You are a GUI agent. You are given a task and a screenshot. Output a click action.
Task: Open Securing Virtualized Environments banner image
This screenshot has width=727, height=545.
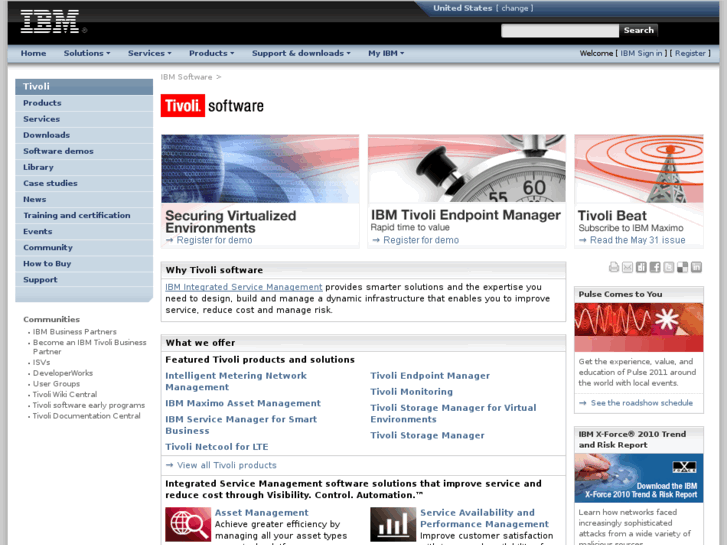260,169
